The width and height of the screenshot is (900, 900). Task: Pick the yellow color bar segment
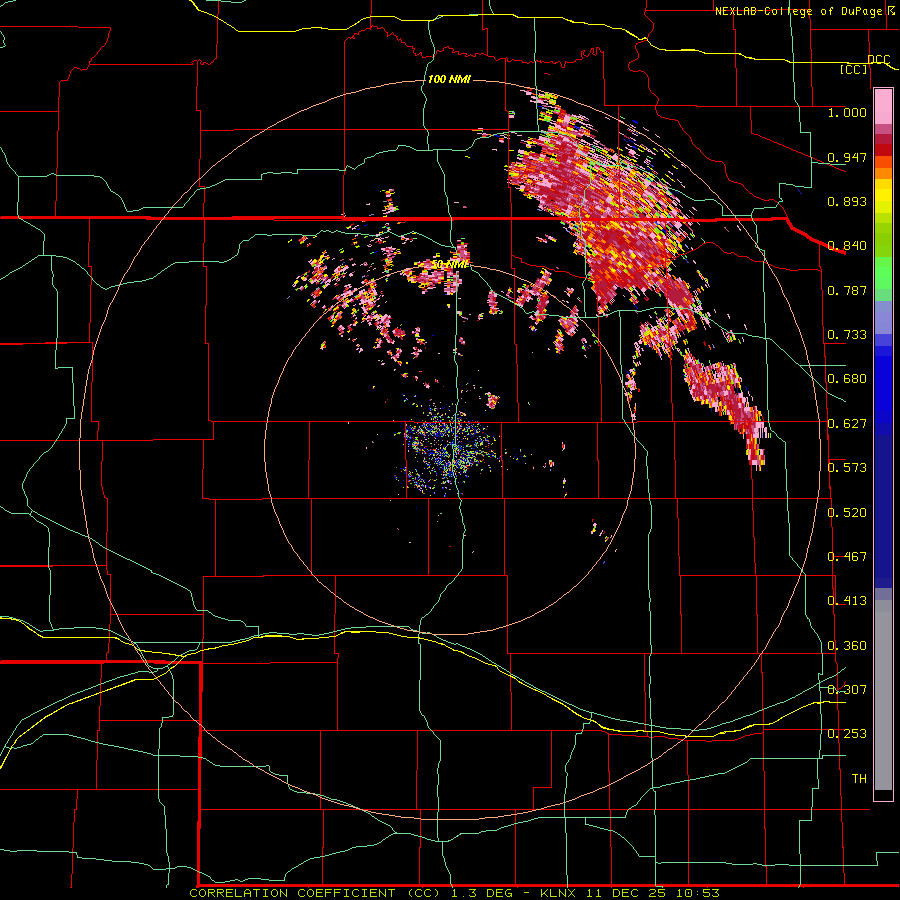883,196
